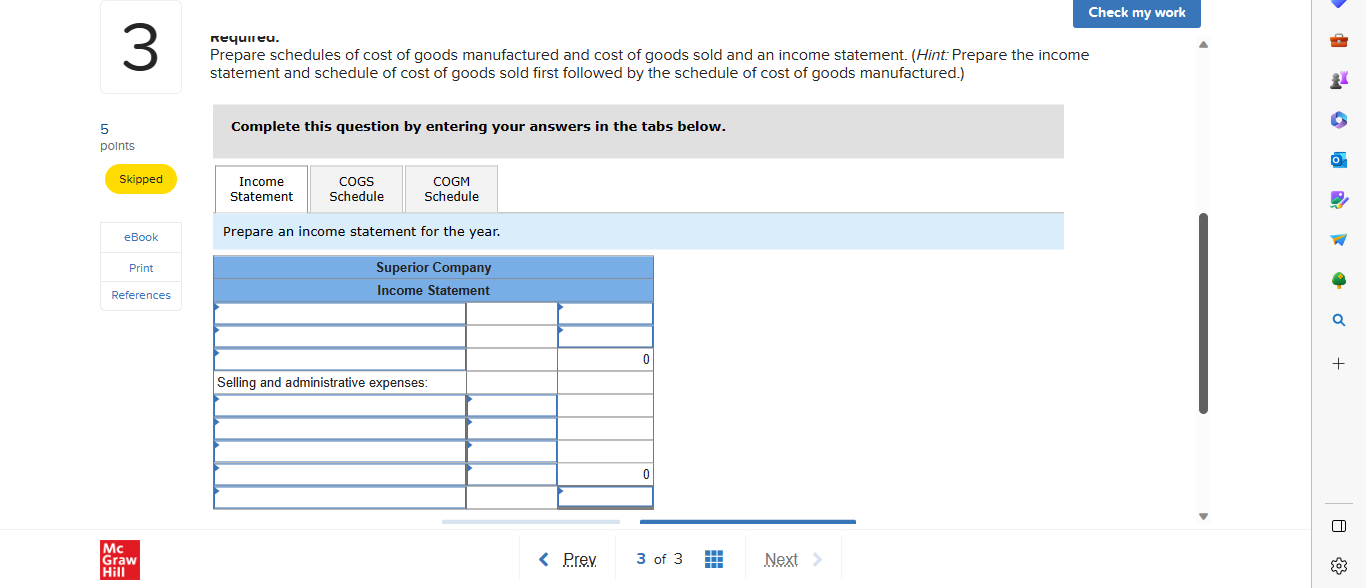The height and width of the screenshot is (588, 1366).
Task: Click the References link
Action: pos(140,294)
